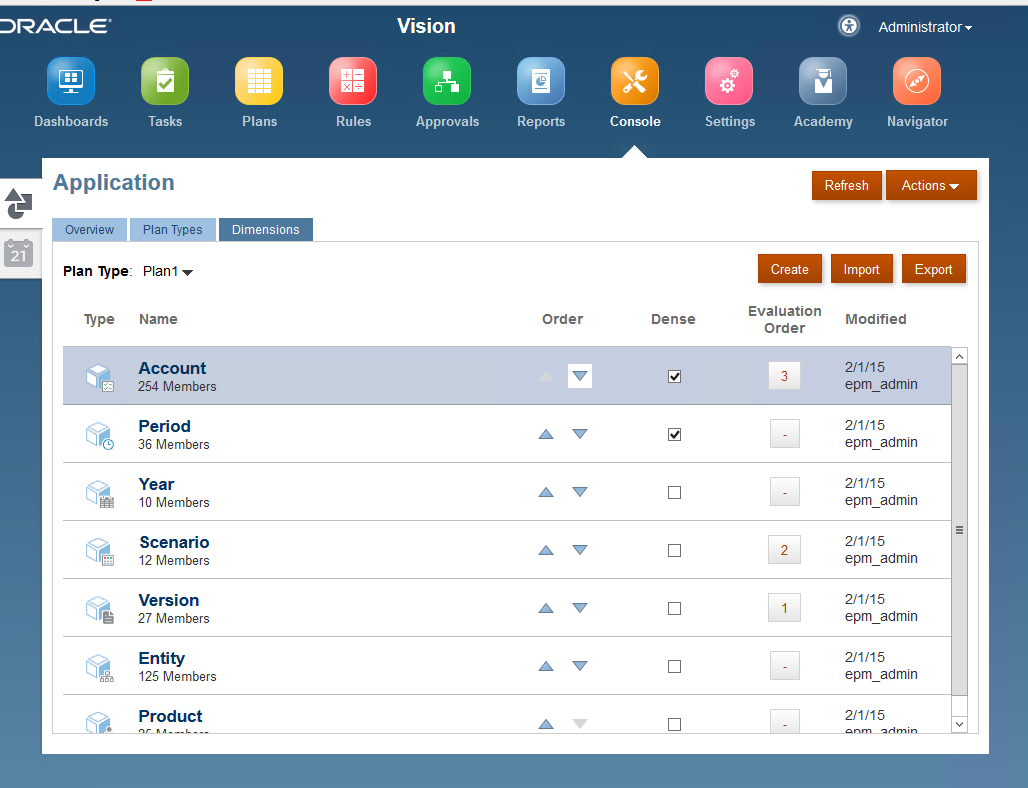Move Product up in order

(x=546, y=724)
